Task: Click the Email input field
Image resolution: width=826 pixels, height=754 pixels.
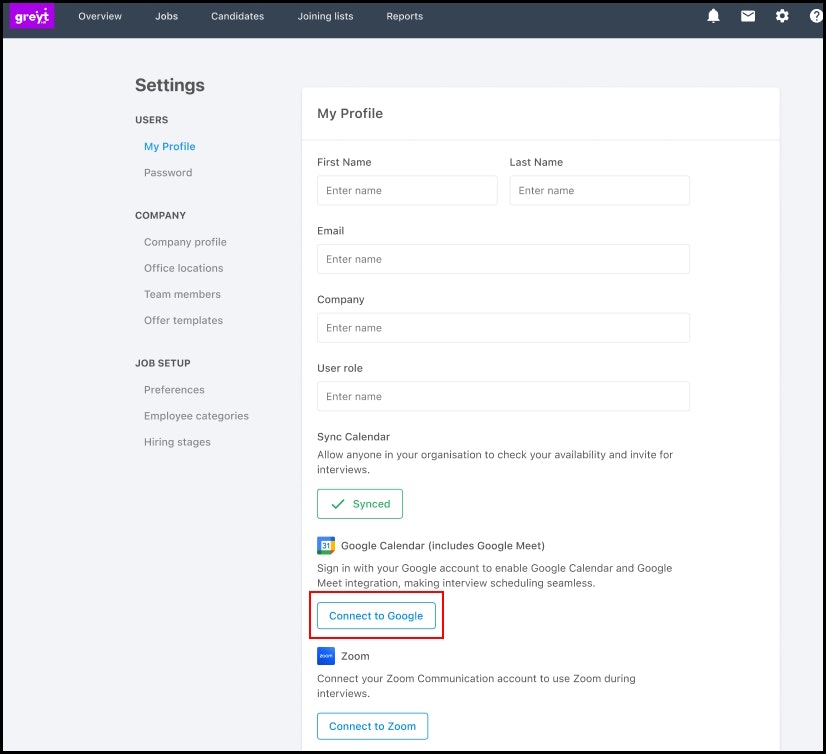Action: tap(503, 259)
